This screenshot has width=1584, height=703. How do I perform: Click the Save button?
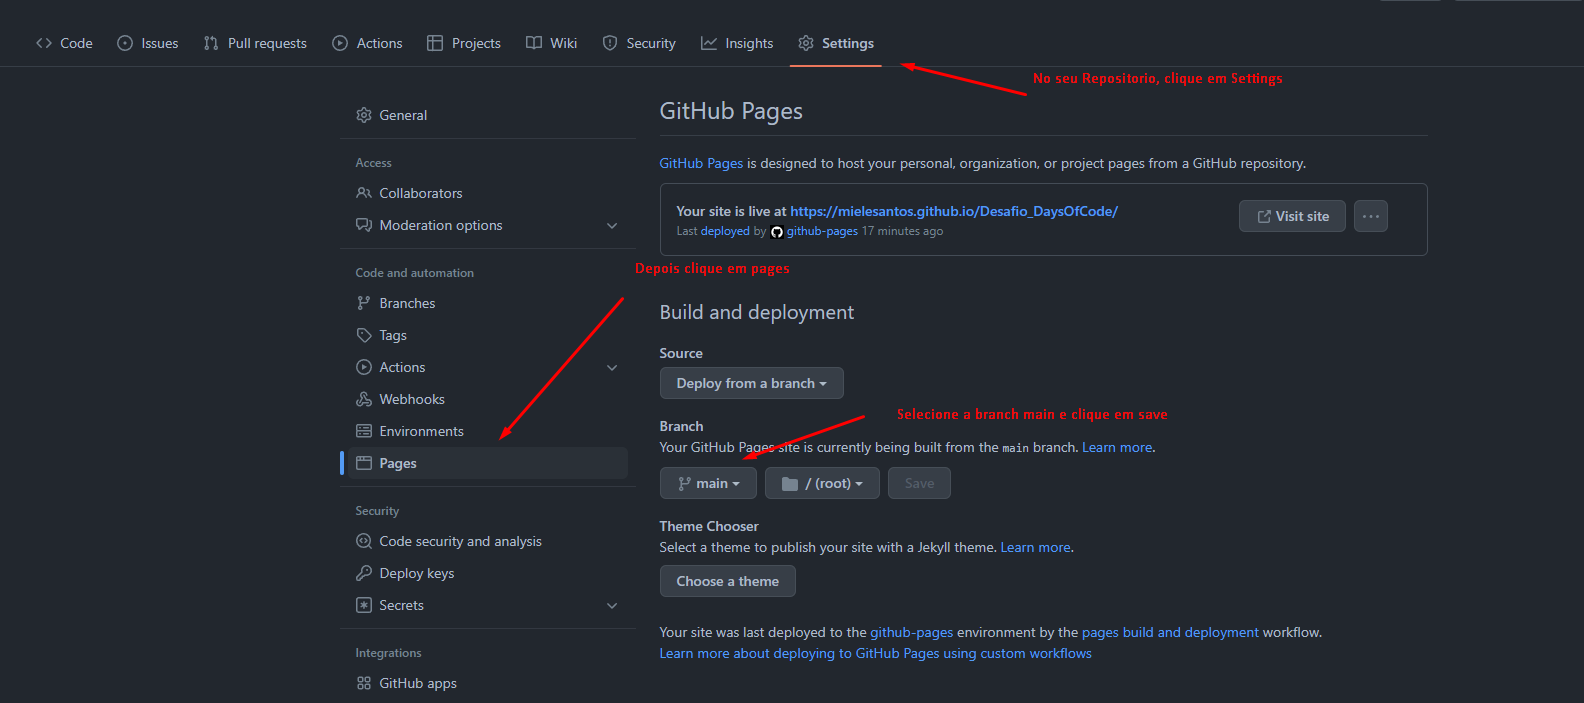tap(919, 483)
